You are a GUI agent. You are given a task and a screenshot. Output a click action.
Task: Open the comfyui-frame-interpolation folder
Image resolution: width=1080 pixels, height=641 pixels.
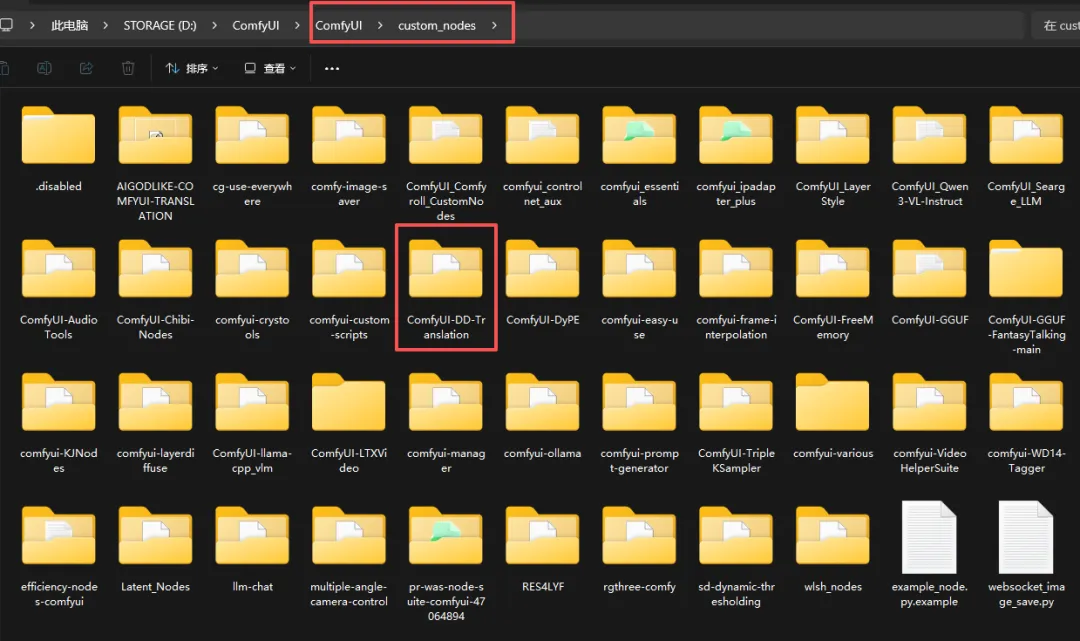[x=736, y=269]
